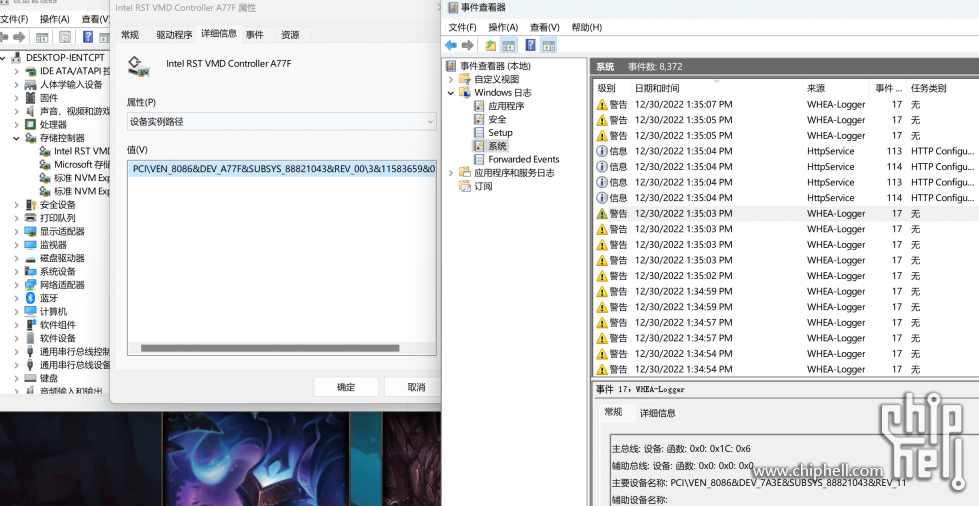Open 操作(A) menu in Event Viewer
Image resolution: width=979 pixels, height=506 pixels.
(x=503, y=27)
